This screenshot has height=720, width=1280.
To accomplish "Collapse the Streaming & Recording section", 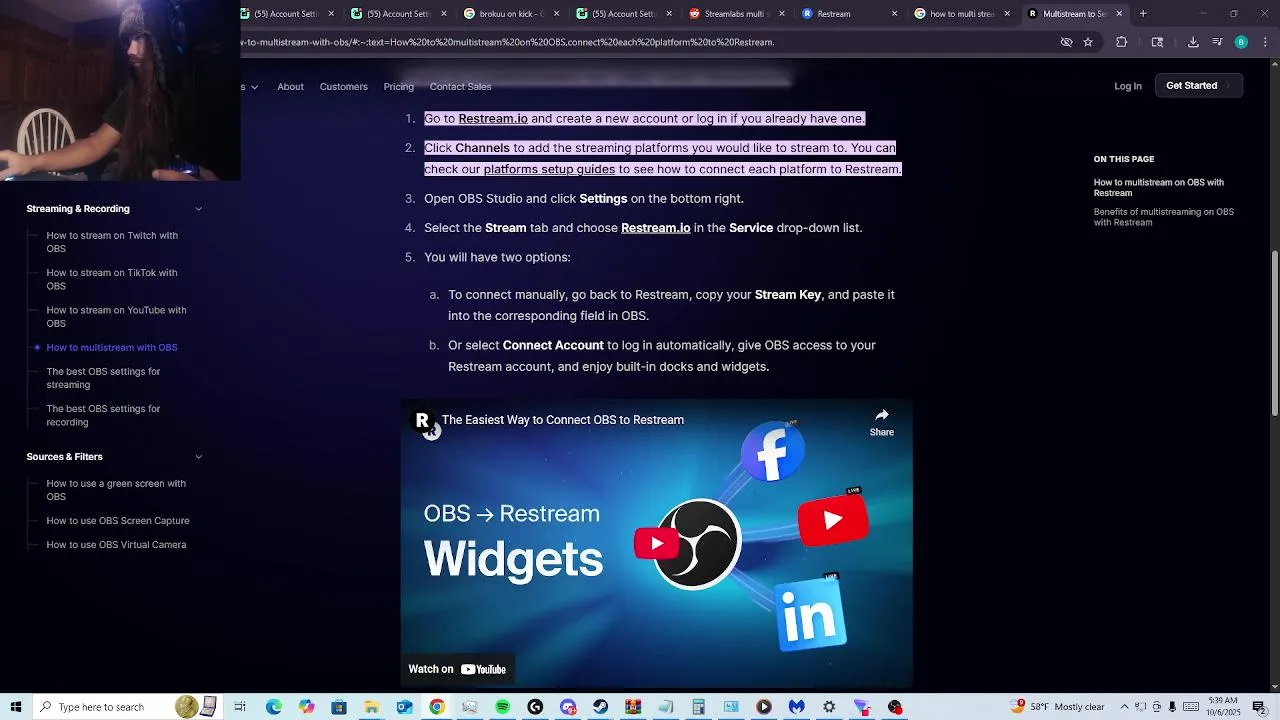I will pyautogui.click(x=198, y=209).
